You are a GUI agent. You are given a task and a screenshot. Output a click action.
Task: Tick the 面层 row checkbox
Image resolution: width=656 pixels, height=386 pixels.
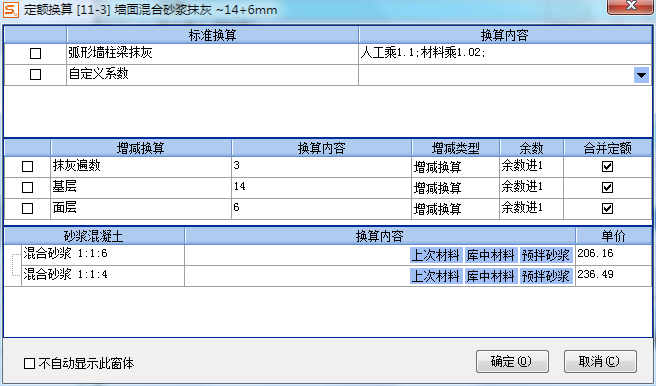(x=28, y=208)
